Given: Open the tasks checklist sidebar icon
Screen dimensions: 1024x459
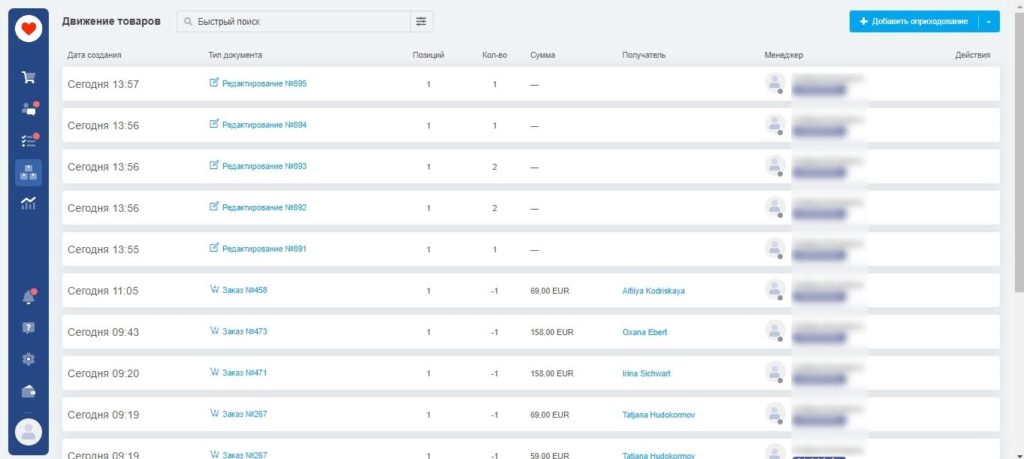Looking at the screenshot, I should [29, 140].
